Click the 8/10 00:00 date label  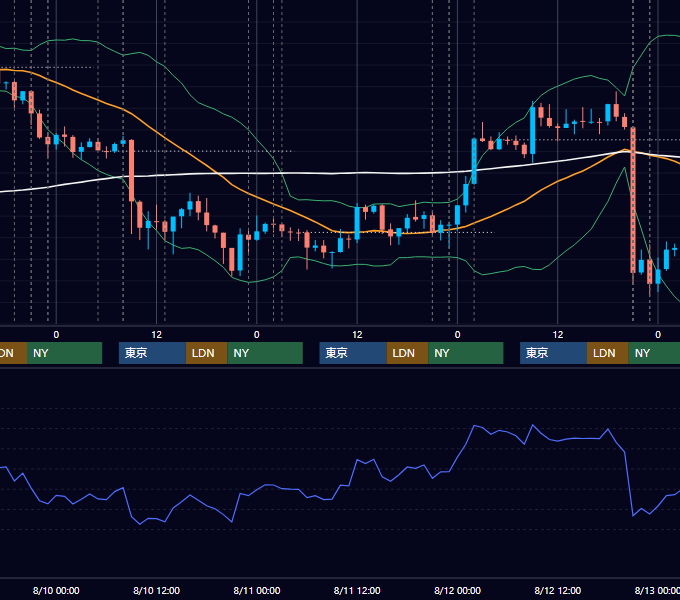coord(56,590)
